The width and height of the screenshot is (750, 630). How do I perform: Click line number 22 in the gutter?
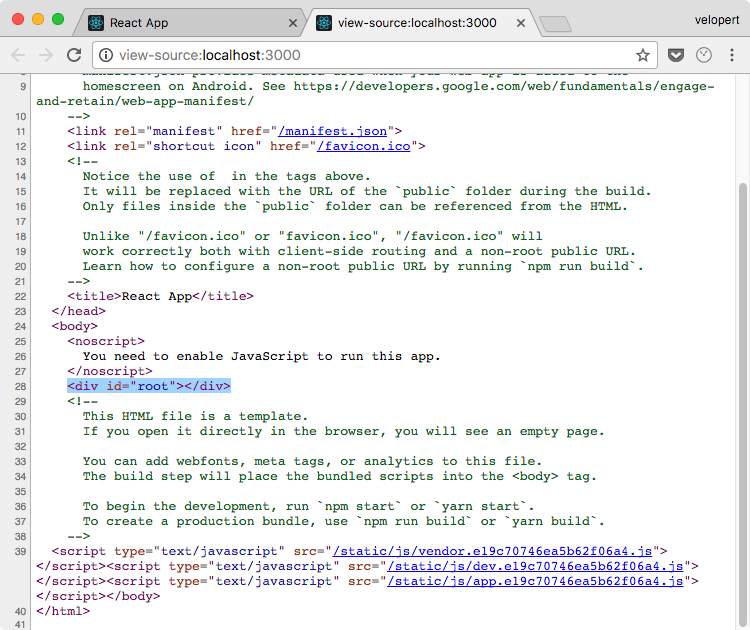(20, 297)
